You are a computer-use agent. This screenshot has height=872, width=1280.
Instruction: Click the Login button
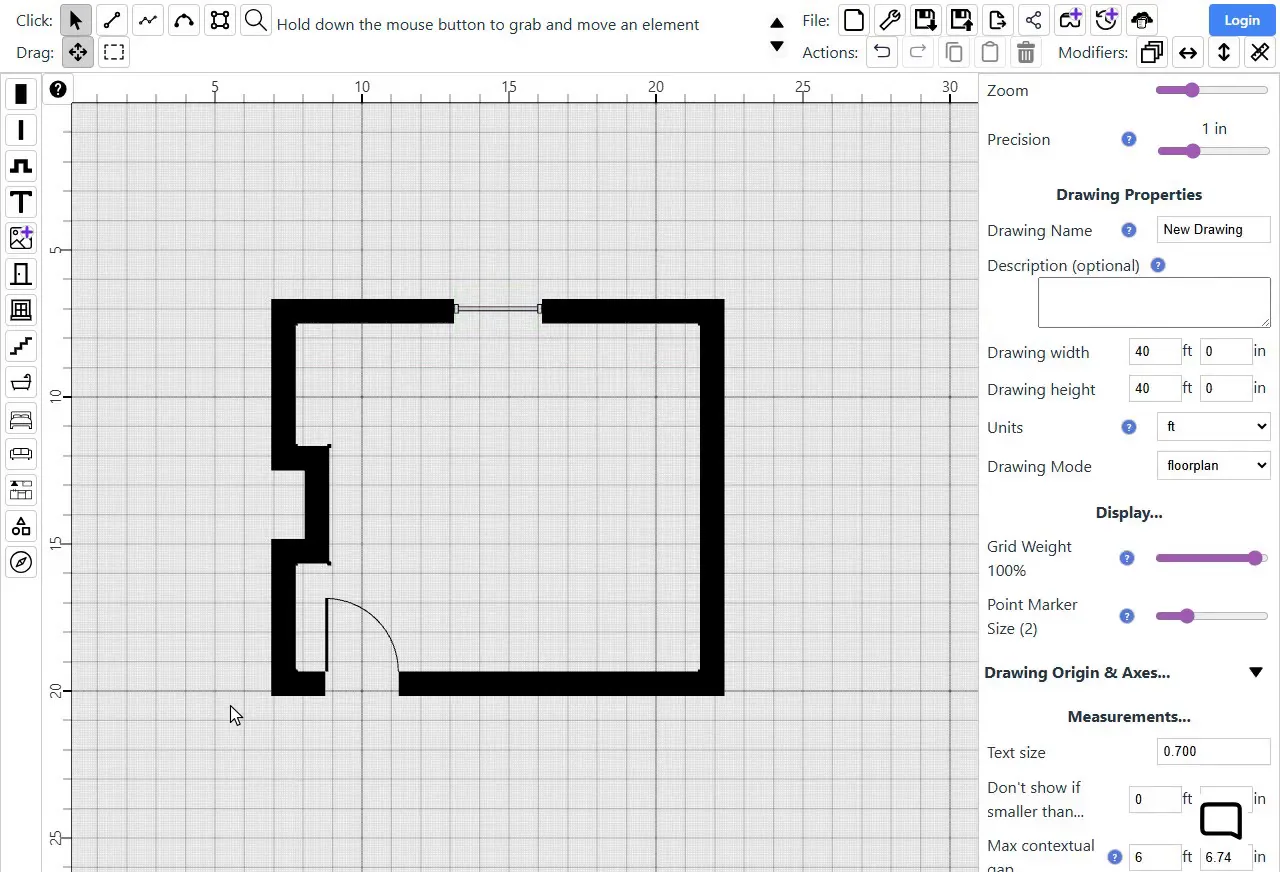point(1242,20)
